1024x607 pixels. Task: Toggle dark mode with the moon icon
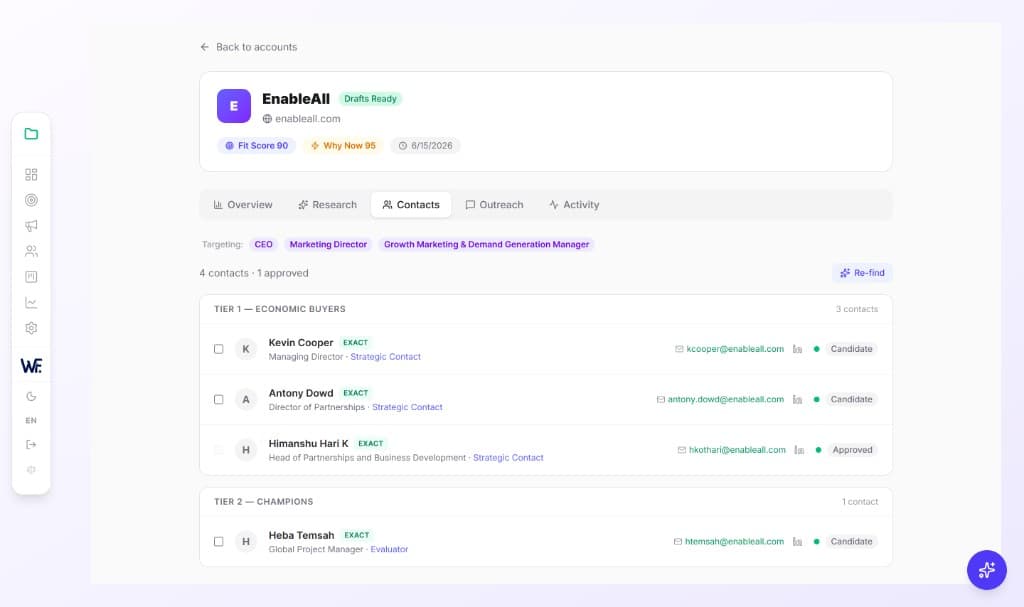31,397
